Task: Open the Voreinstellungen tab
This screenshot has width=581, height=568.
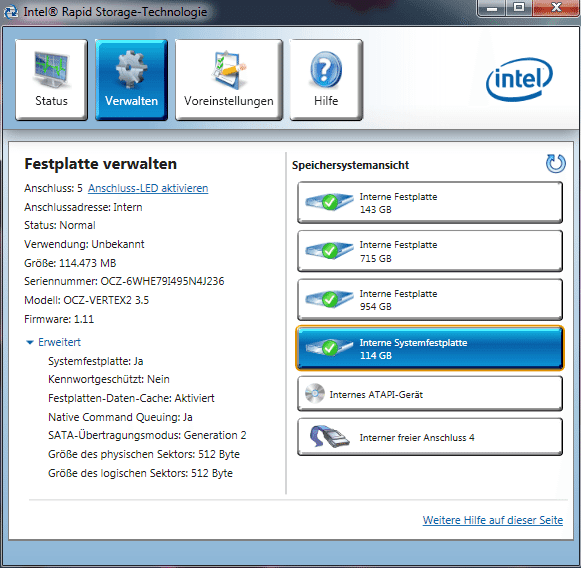Action: (229, 80)
